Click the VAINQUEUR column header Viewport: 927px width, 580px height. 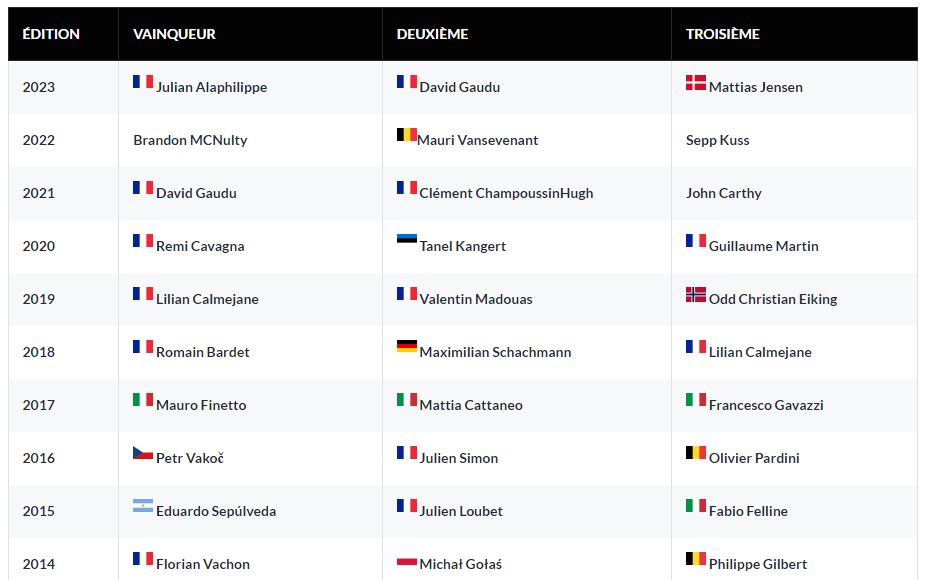174,34
